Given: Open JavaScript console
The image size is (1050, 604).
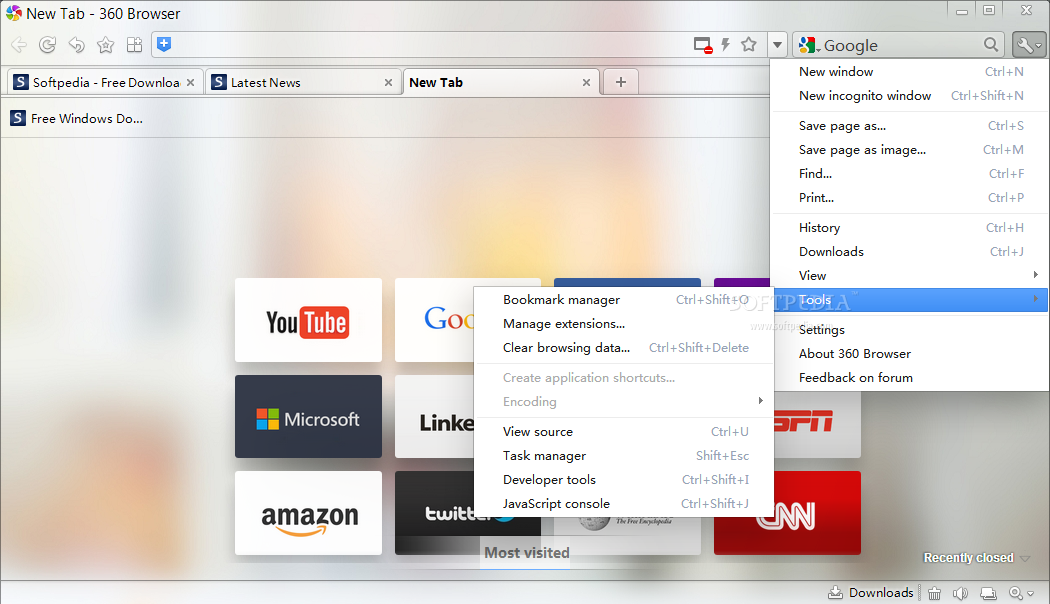Looking at the screenshot, I should (623, 504).
